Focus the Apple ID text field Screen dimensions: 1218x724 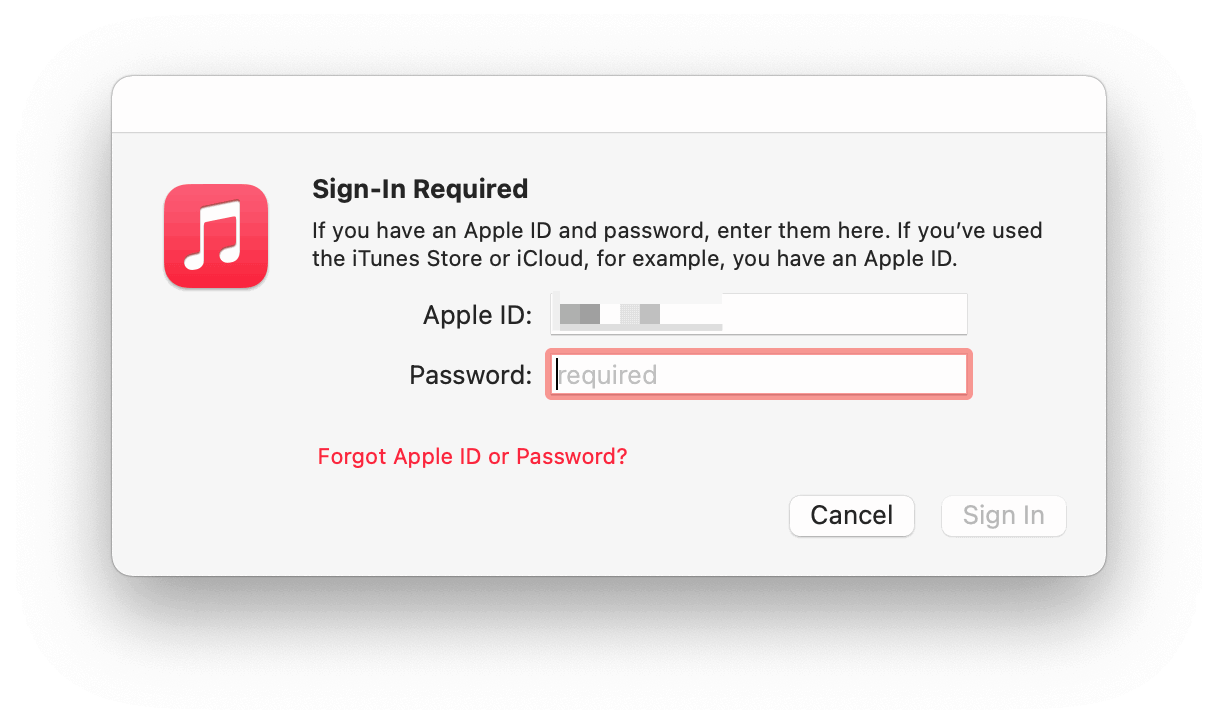pyautogui.click(x=758, y=314)
